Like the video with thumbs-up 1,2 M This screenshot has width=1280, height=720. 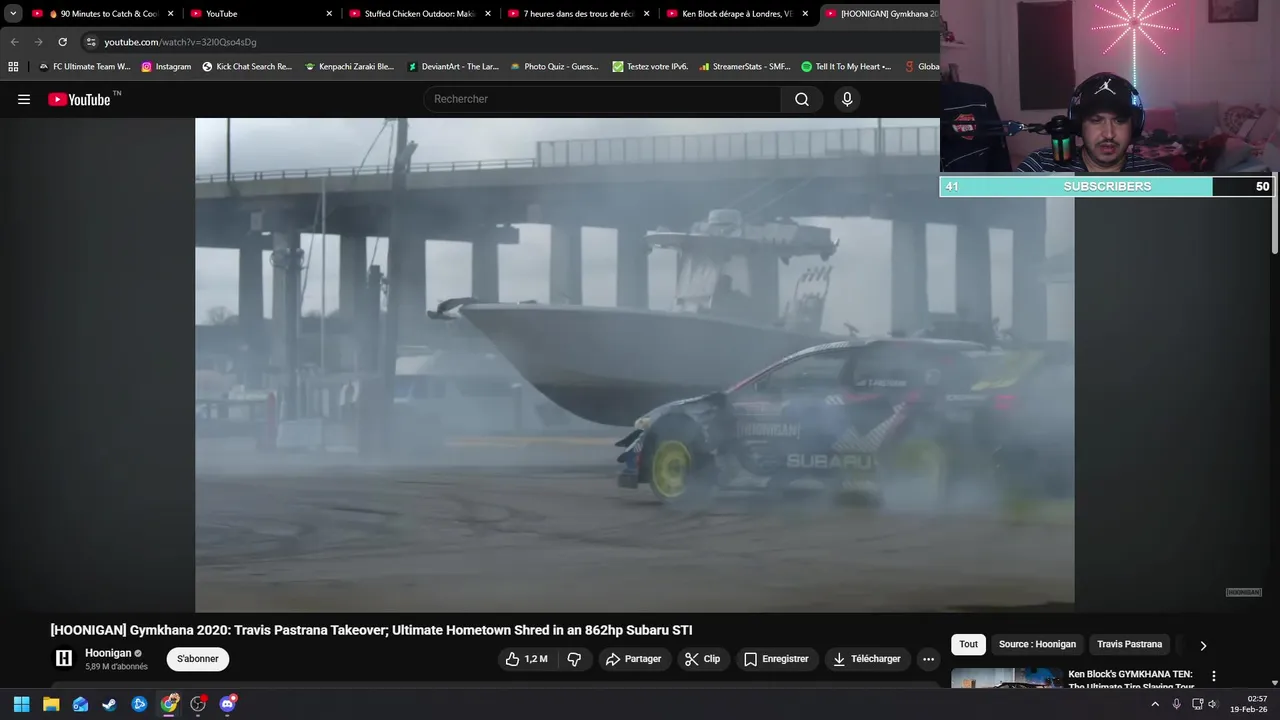[526, 659]
